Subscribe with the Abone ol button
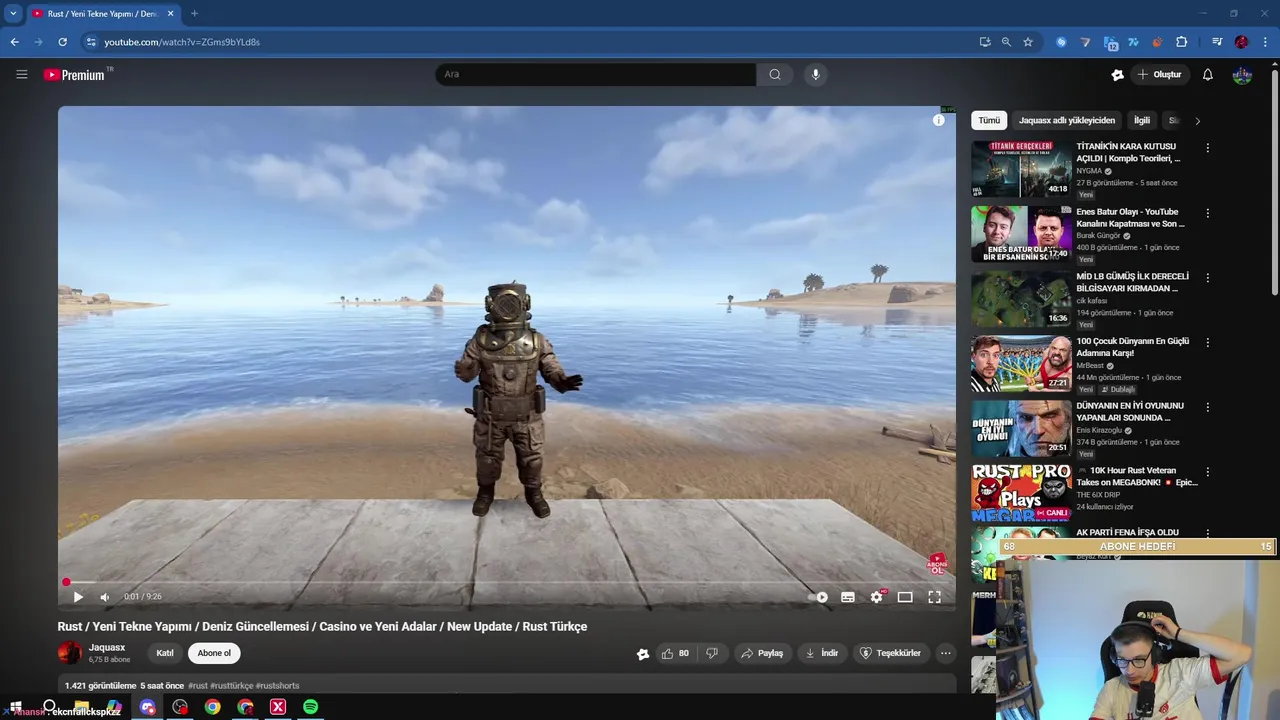1280x720 pixels. [x=214, y=653]
